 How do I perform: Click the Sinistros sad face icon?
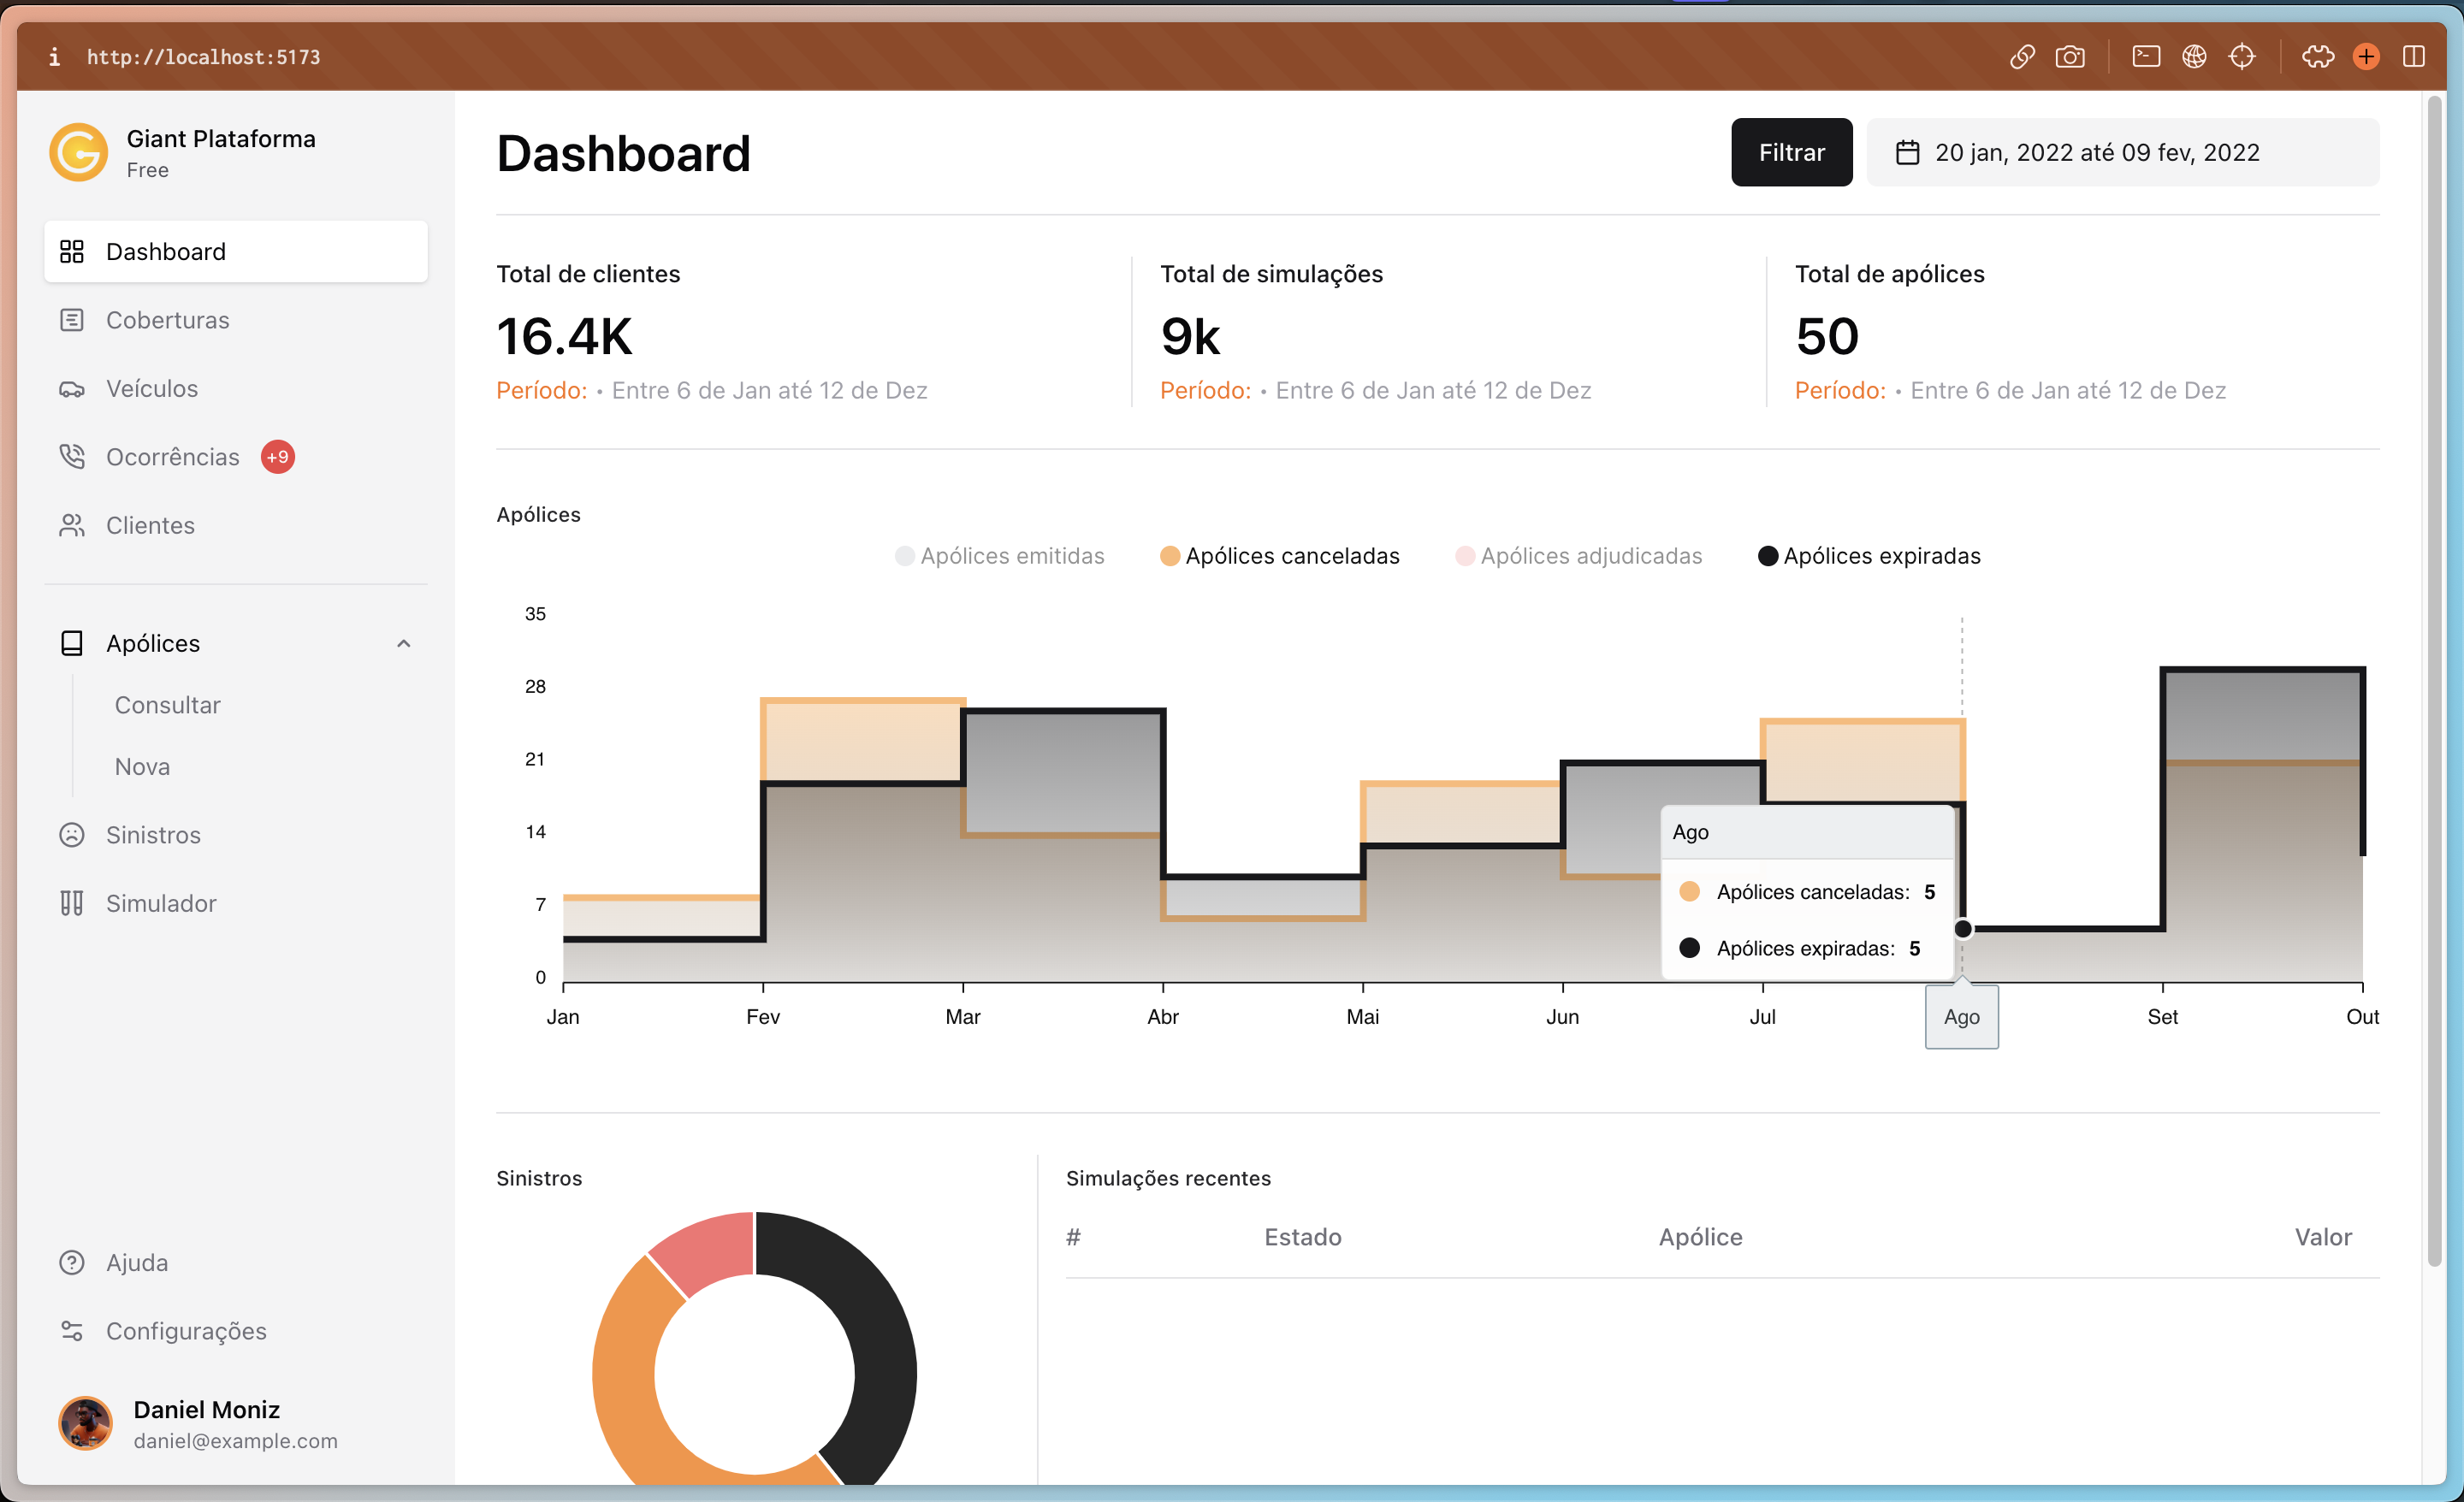tap(72, 835)
